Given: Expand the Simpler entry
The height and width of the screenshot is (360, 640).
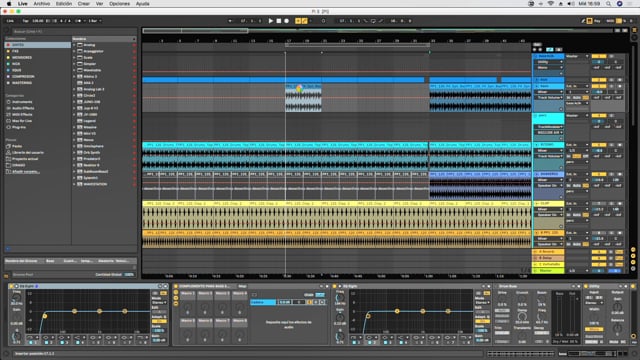Looking at the screenshot, I should point(74,64).
